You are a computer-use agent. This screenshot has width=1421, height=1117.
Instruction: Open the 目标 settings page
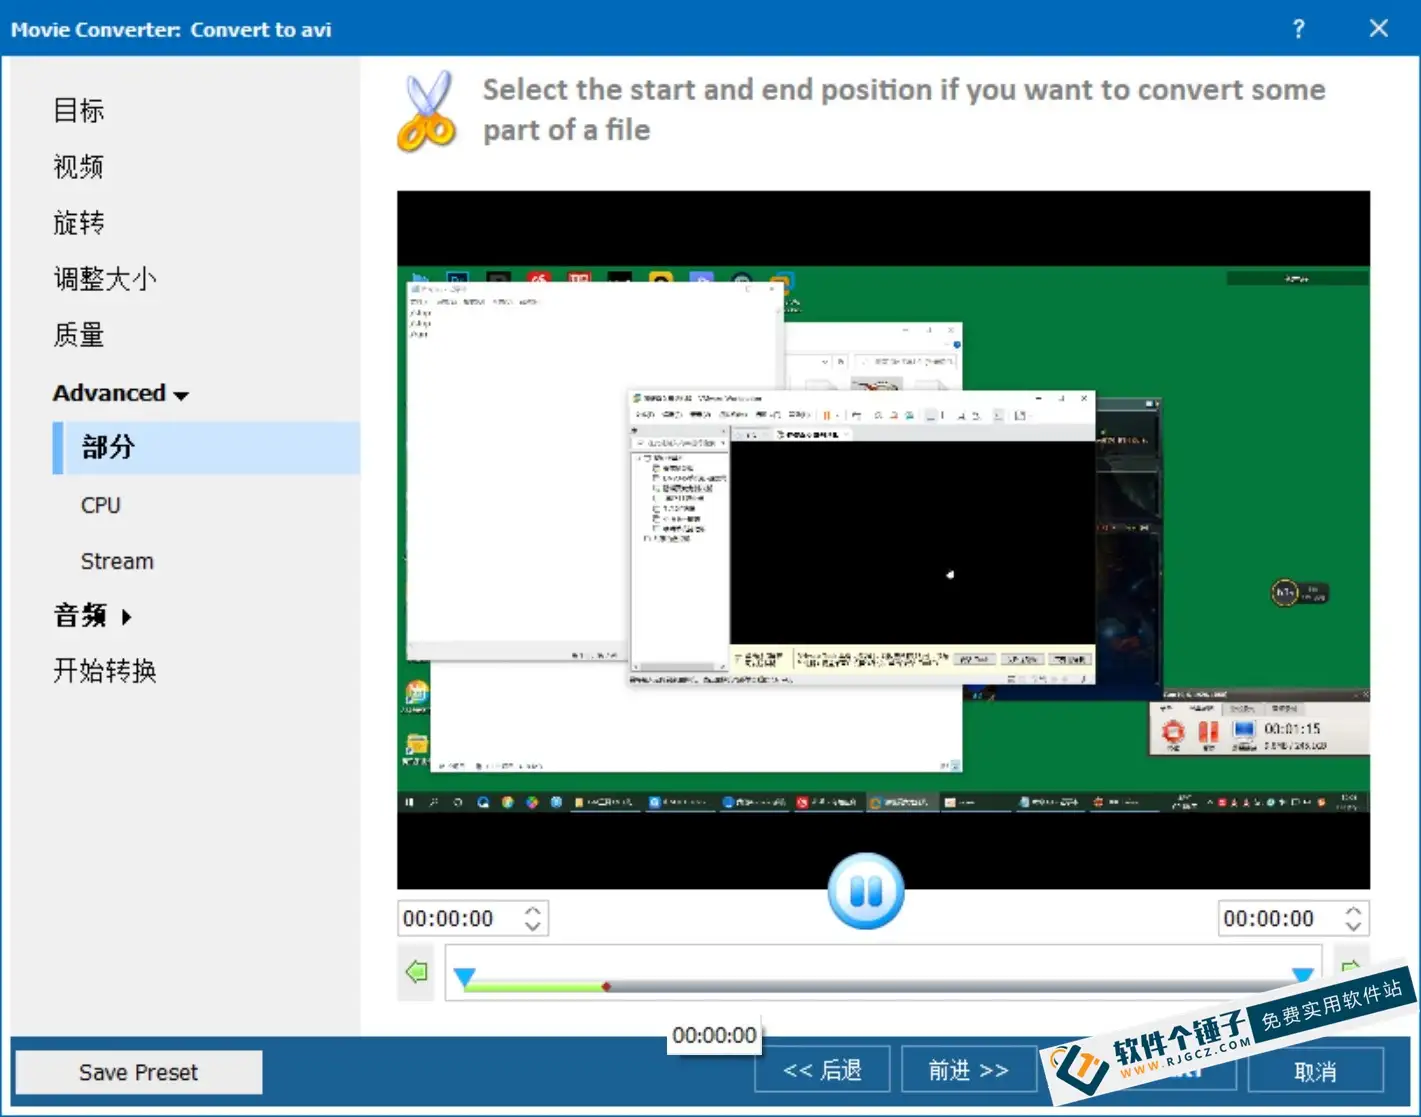(78, 111)
